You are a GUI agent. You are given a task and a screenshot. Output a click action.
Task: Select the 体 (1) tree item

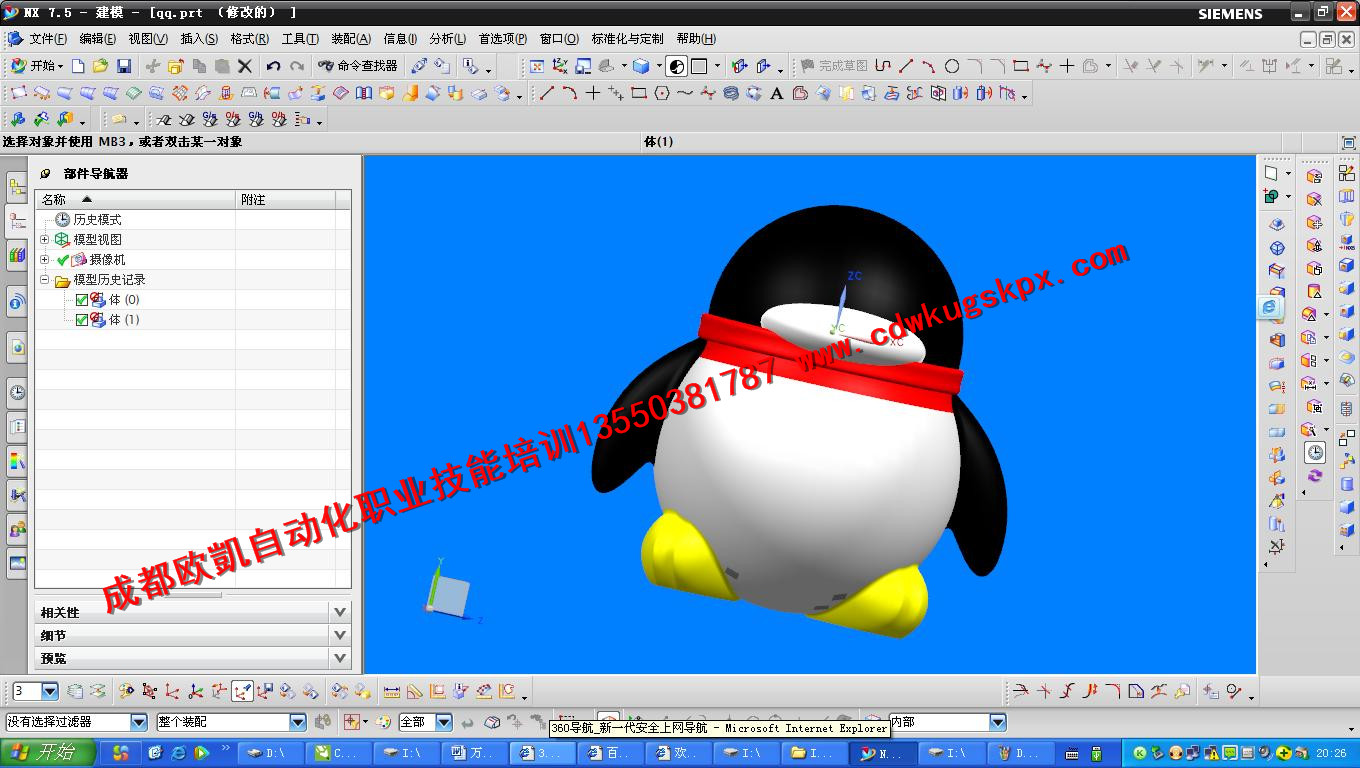point(124,320)
